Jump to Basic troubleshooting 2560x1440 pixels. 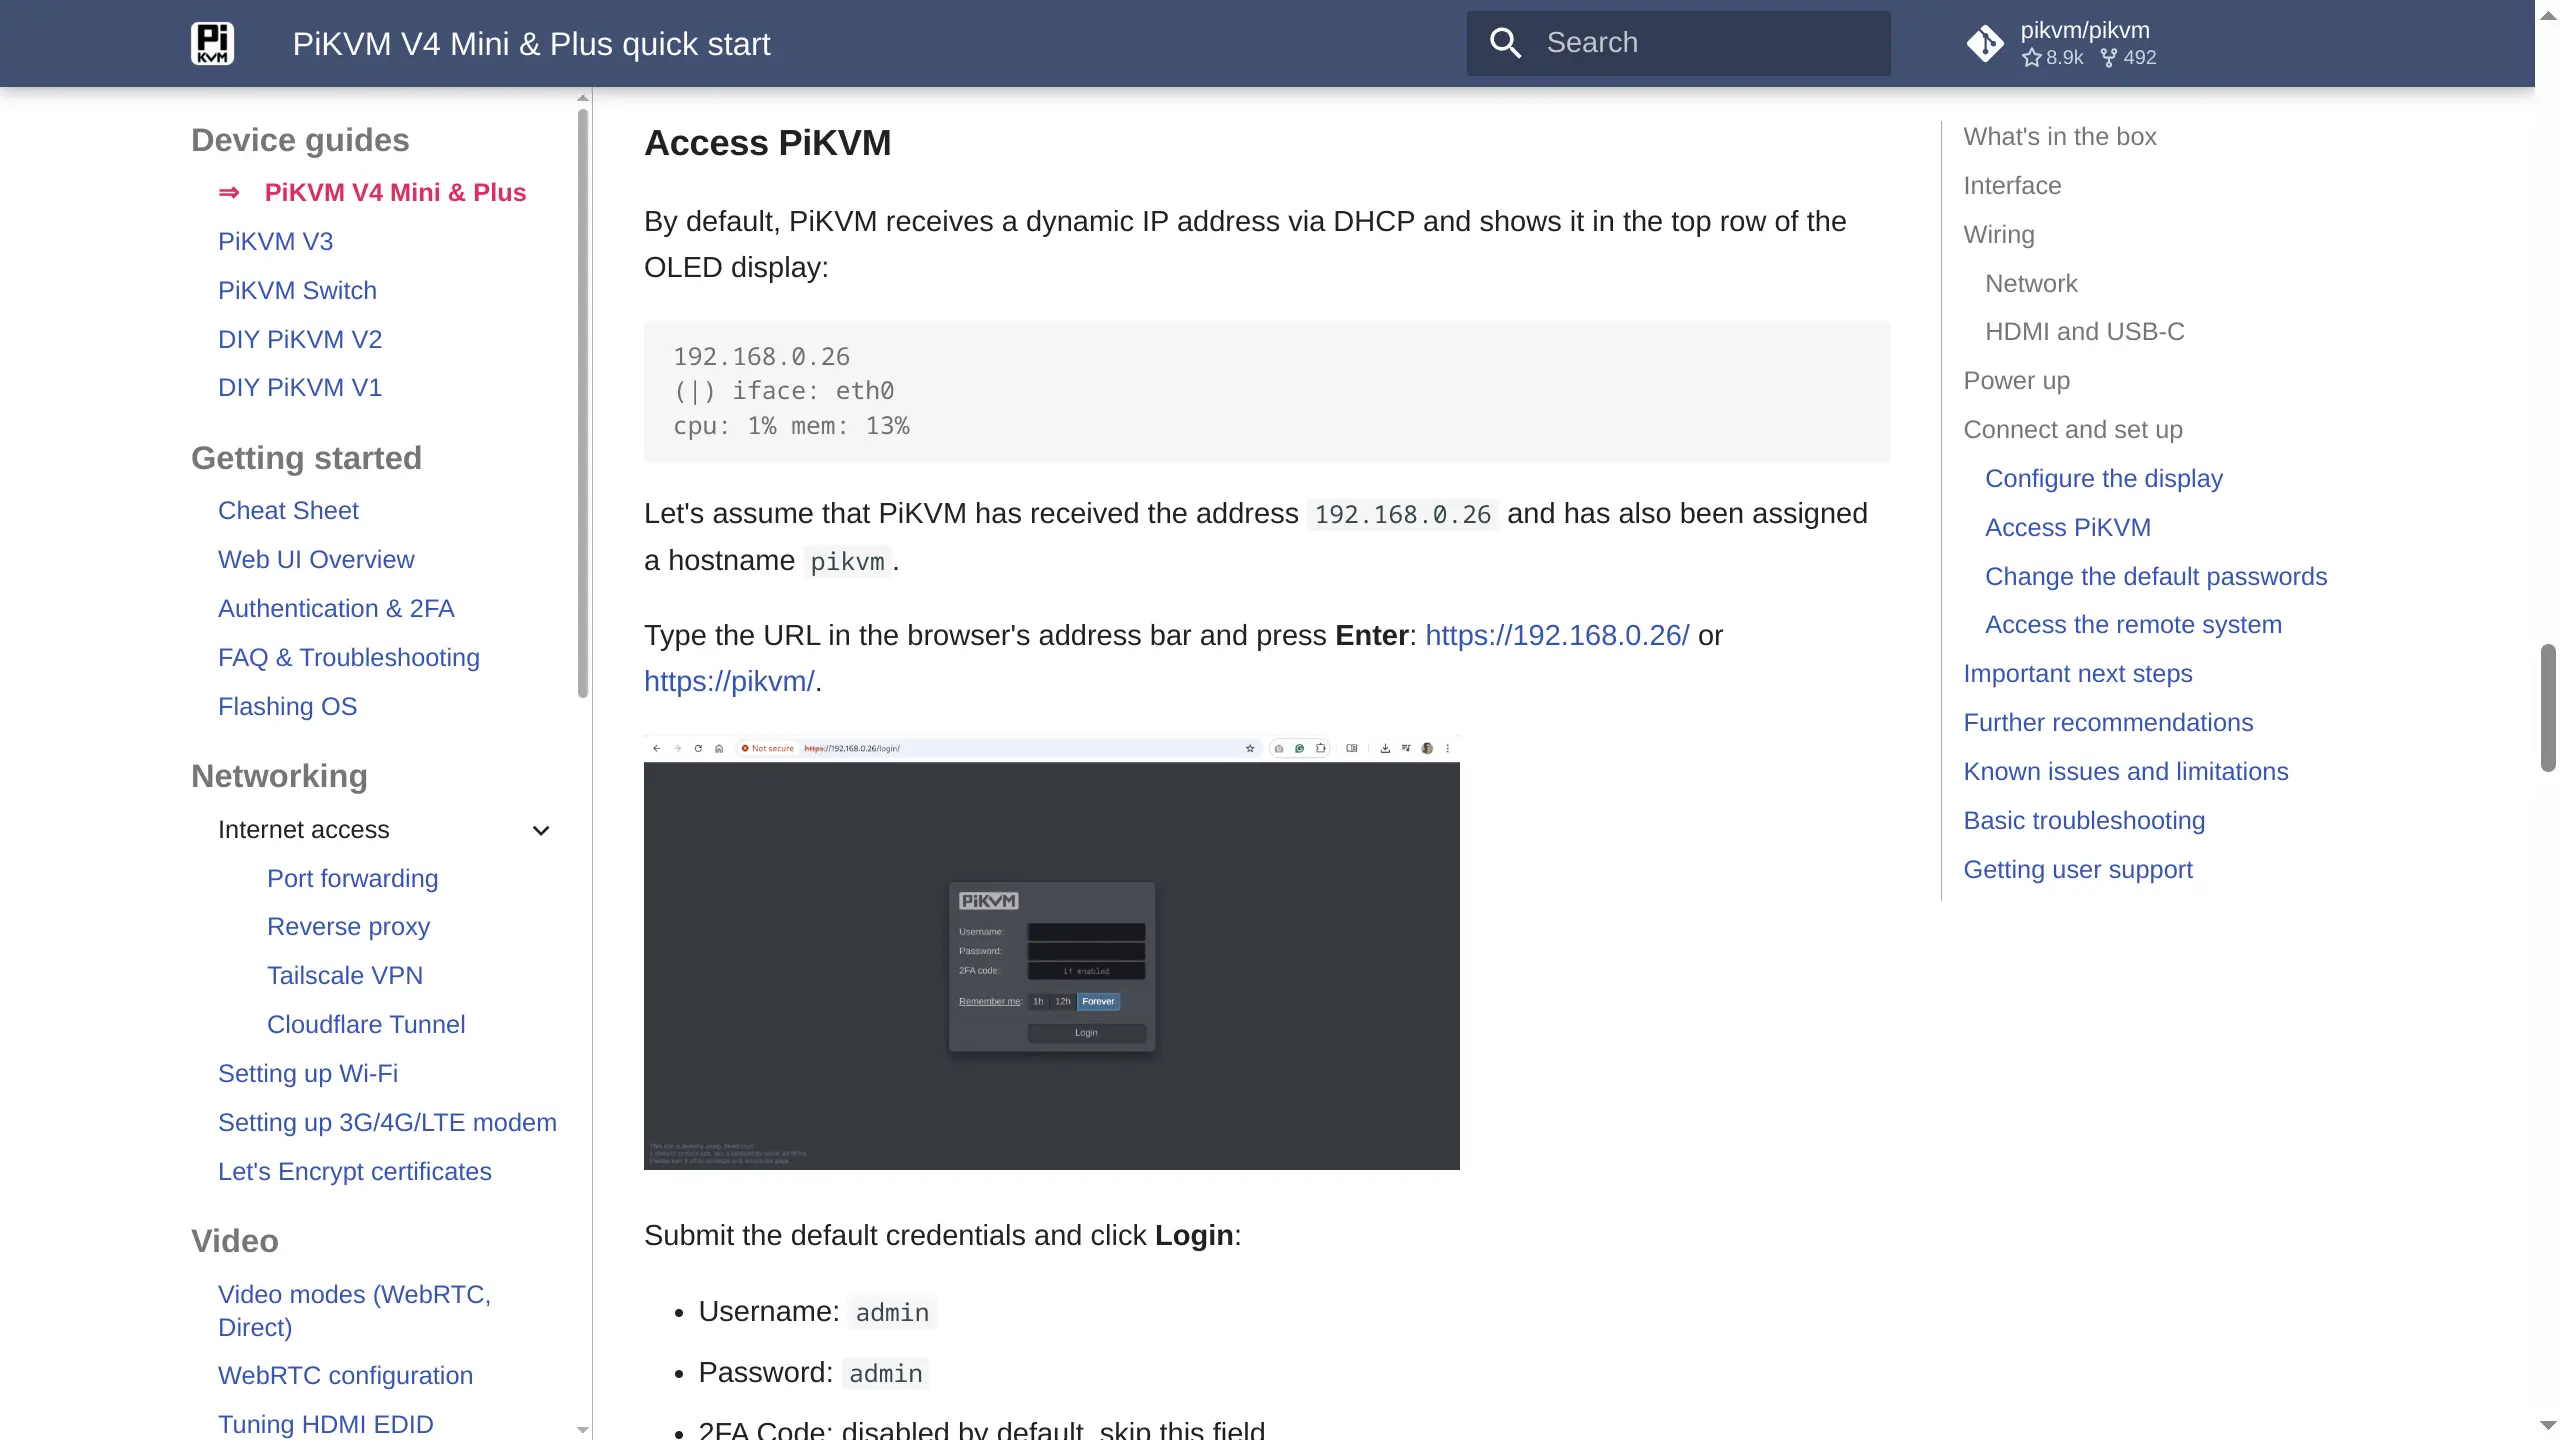[2083, 821]
